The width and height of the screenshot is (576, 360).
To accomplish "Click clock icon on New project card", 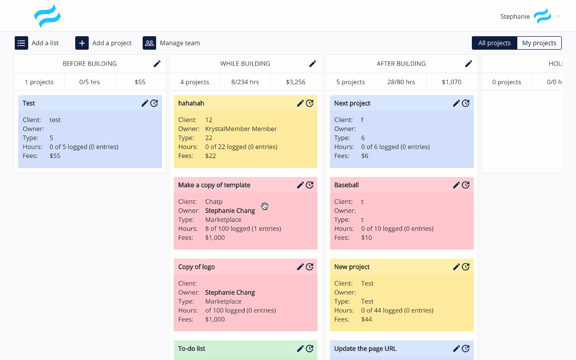I will [x=465, y=267].
